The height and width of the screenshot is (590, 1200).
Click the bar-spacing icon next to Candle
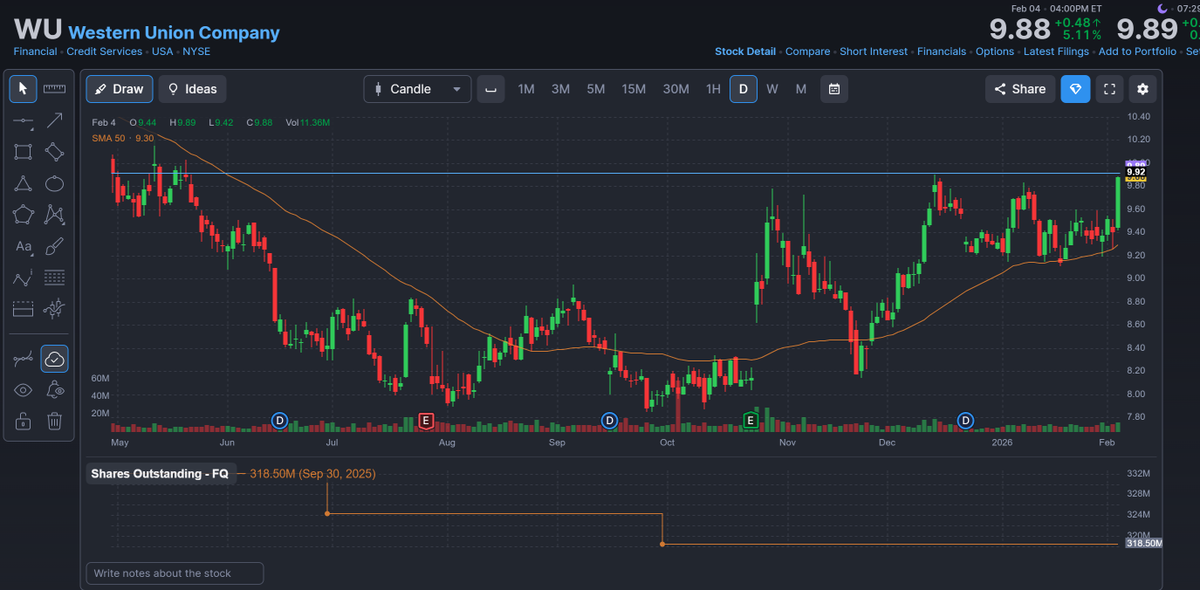coord(490,89)
